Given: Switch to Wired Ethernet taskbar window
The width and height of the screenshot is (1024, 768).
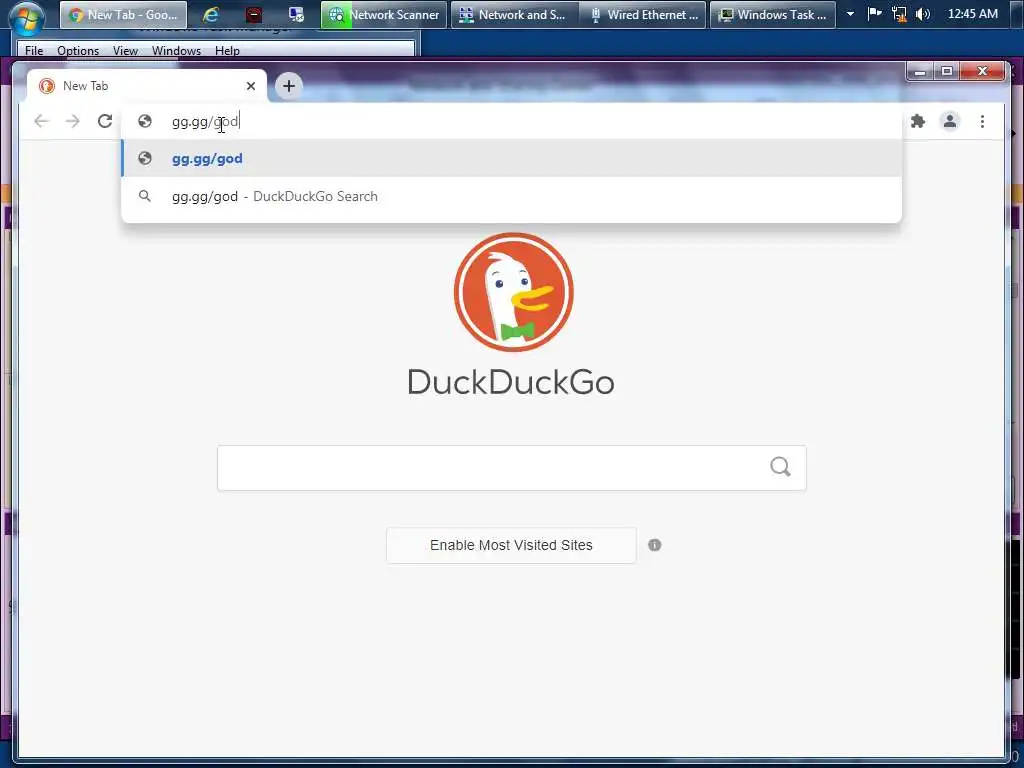Looking at the screenshot, I should pyautogui.click(x=643, y=14).
